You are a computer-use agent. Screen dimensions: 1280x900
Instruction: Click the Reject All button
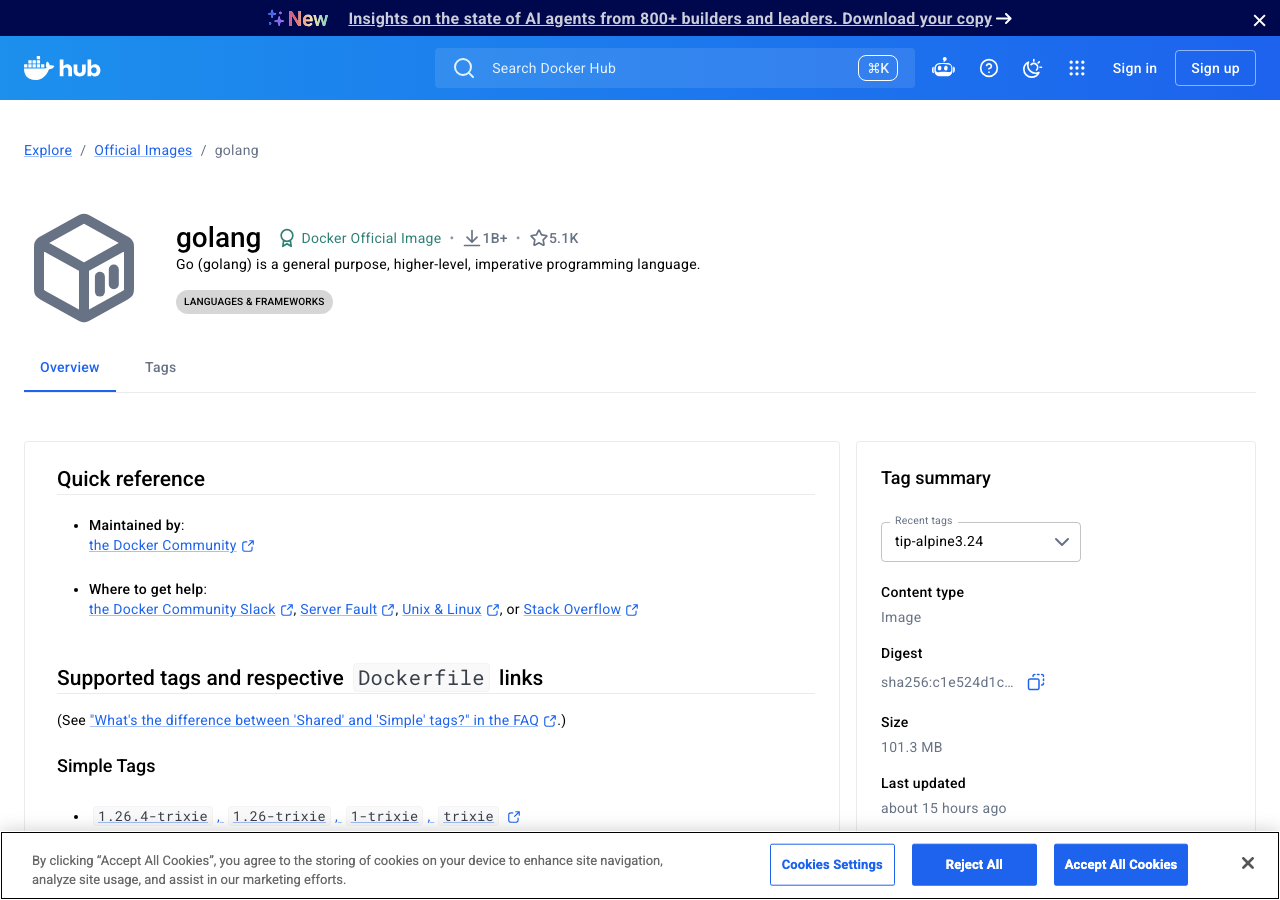(x=974, y=865)
